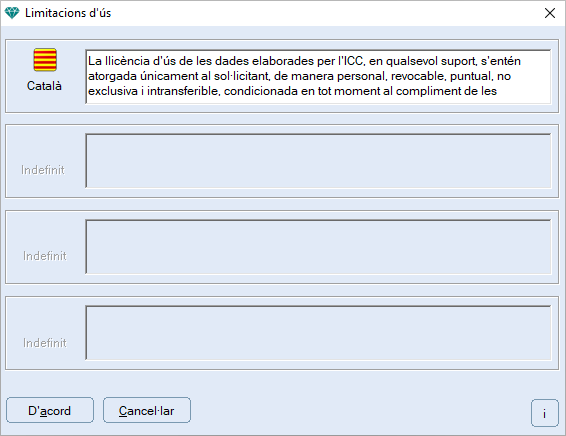The height and width of the screenshot is (436, 566).
Task: Confirm with the D'acord button
Action: tap(50, 410)
